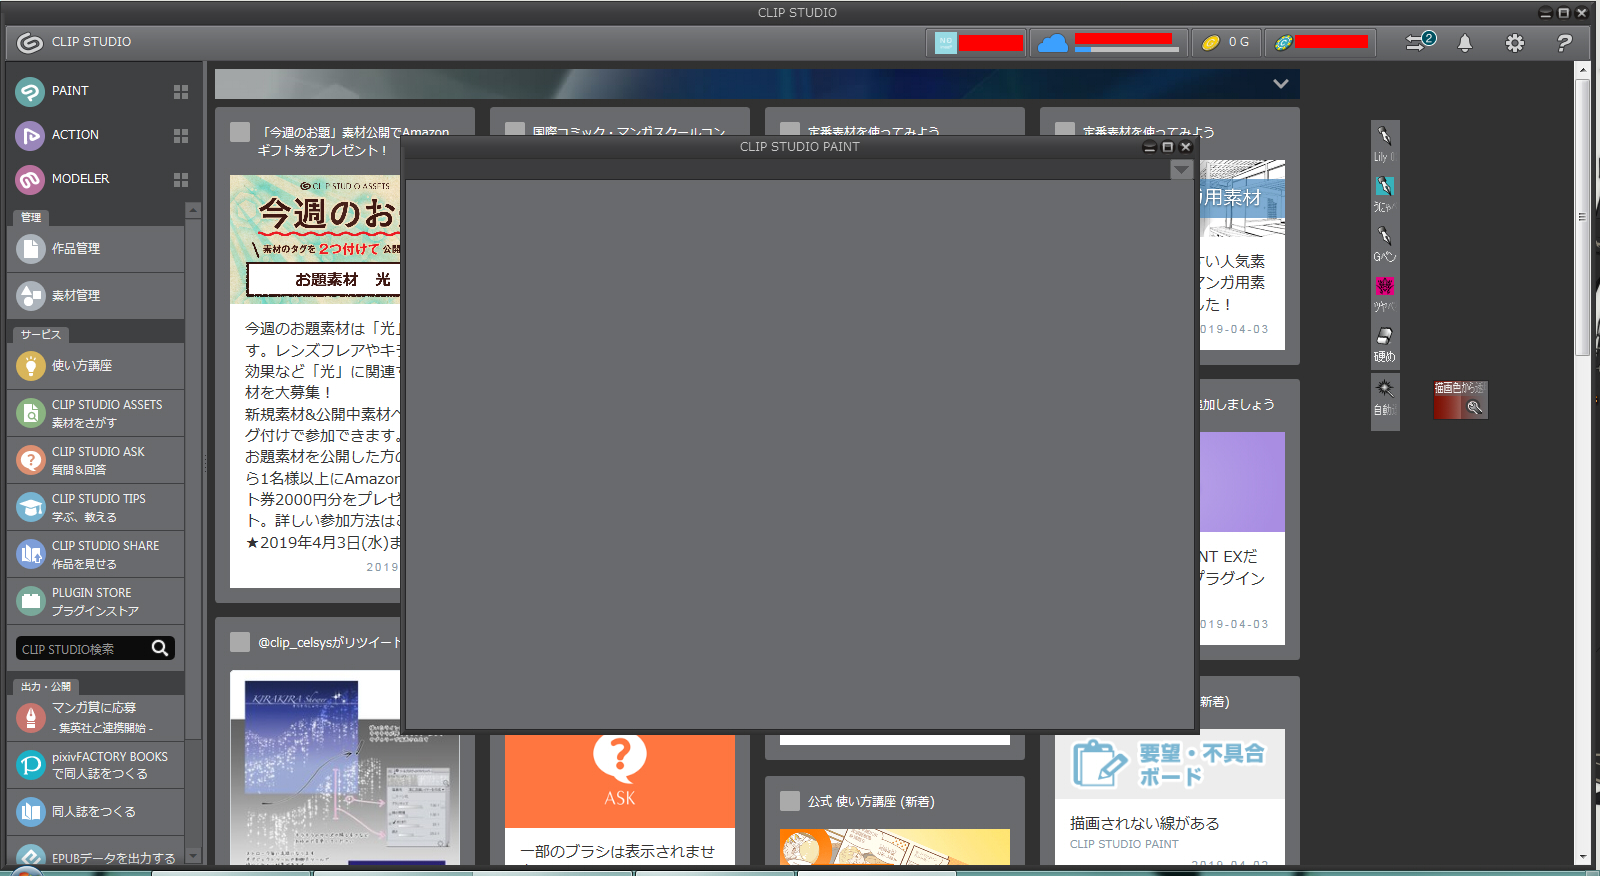This screenshot has width=1600, height=876.
Task: Click the search magnifier icon
Action: 160,648
